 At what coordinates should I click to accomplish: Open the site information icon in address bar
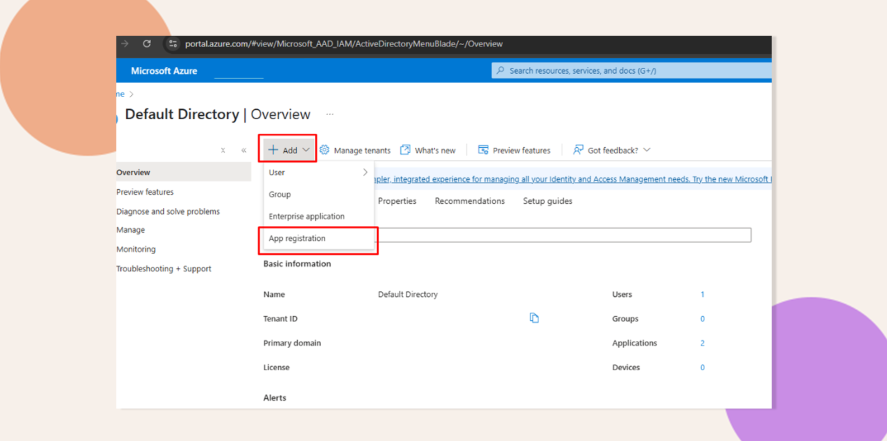(173, 44)
